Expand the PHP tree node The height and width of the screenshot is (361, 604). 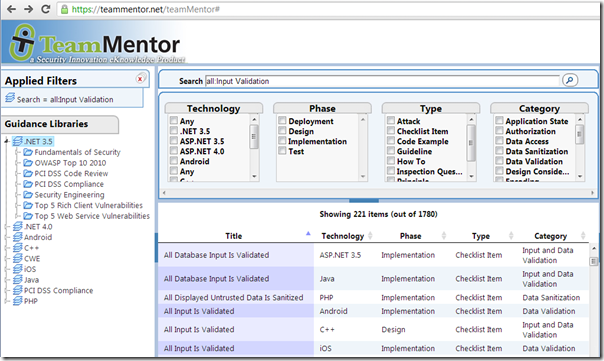point(7,301)
